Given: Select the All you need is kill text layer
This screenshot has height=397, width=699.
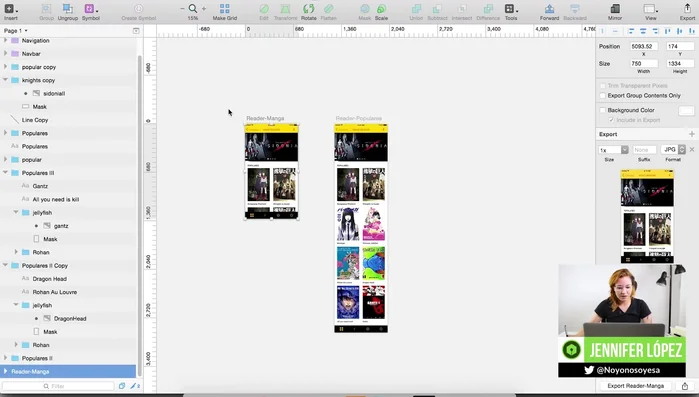Looking at the screenshot, I should coord(68,199).
